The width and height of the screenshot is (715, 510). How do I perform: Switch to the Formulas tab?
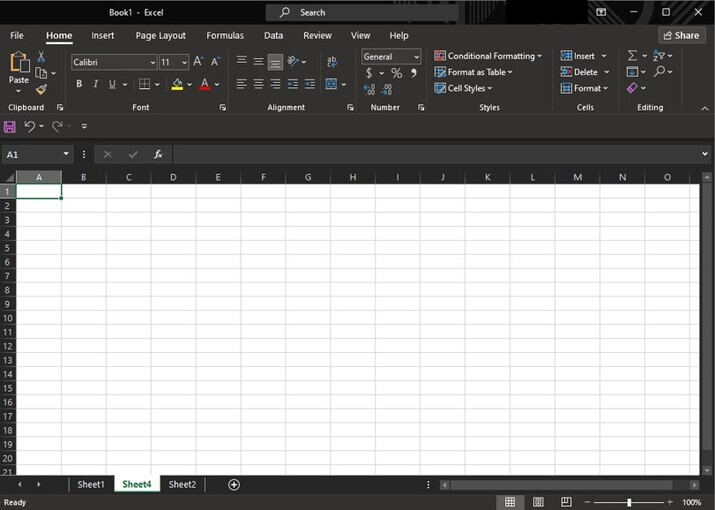(225, 36)
